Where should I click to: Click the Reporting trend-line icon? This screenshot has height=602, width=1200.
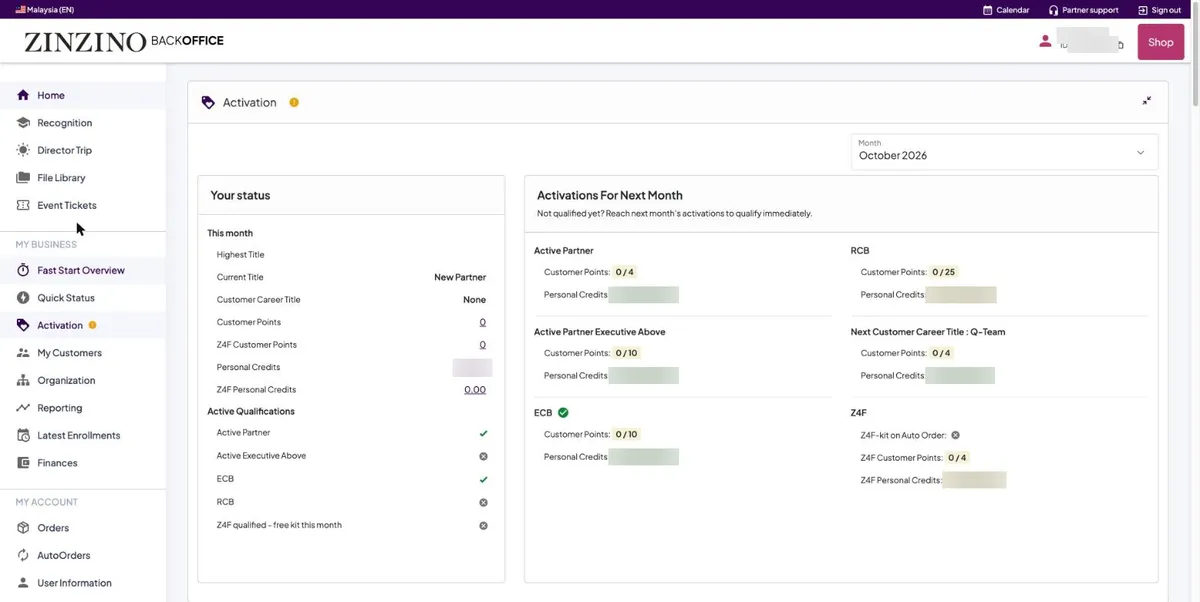coord(23,408)
